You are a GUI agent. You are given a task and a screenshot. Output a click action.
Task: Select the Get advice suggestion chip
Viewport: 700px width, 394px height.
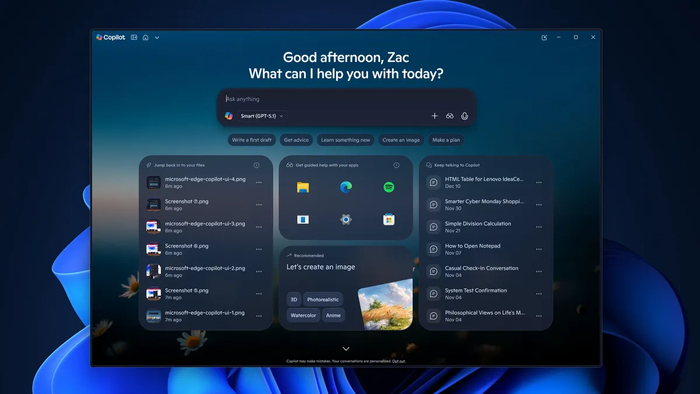coord(296,140)
